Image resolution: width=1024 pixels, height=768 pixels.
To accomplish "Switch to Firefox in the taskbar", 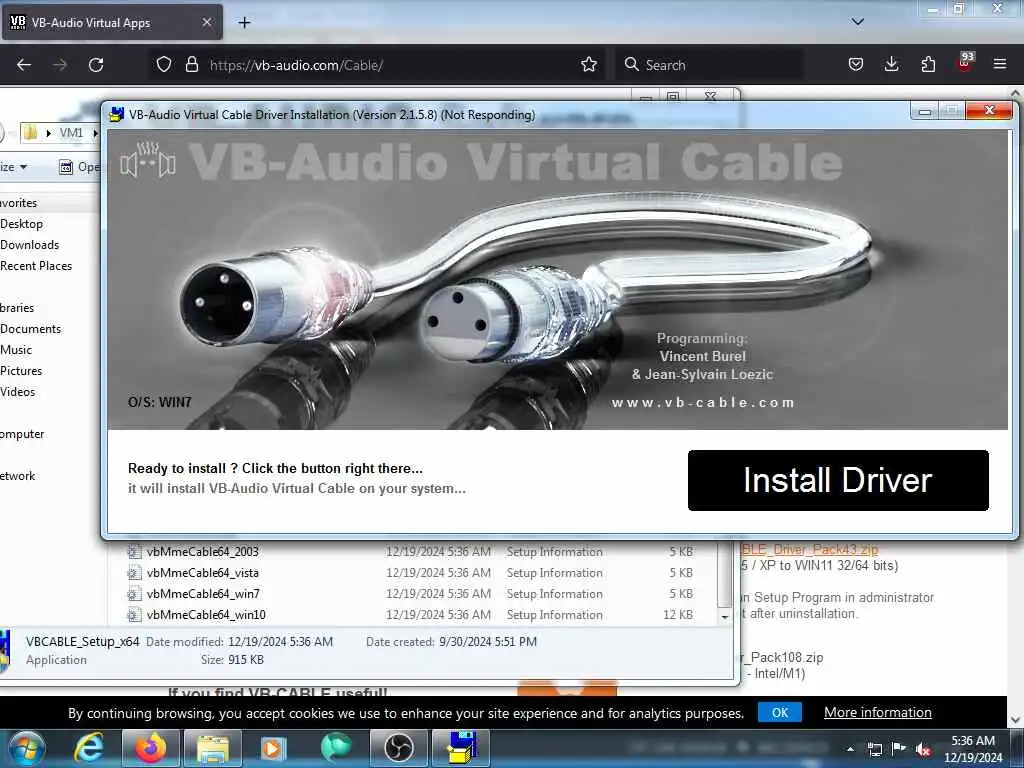I will click(151, 748).
